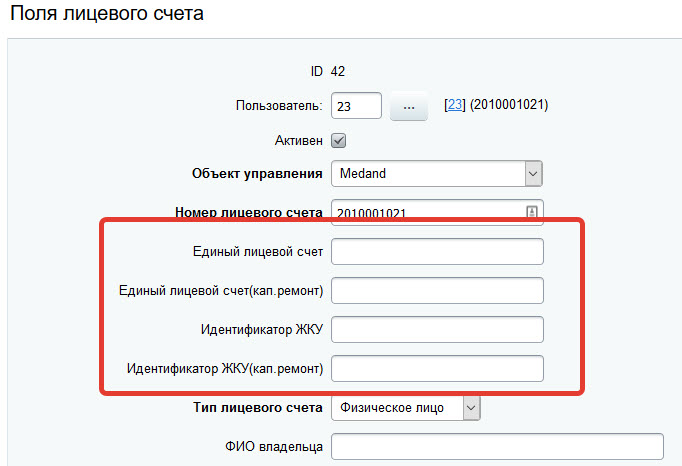Open the Тип лицевого счета dropdown
Image resolution: width=682 pixels, height=466 pixels.
(405, 408)
